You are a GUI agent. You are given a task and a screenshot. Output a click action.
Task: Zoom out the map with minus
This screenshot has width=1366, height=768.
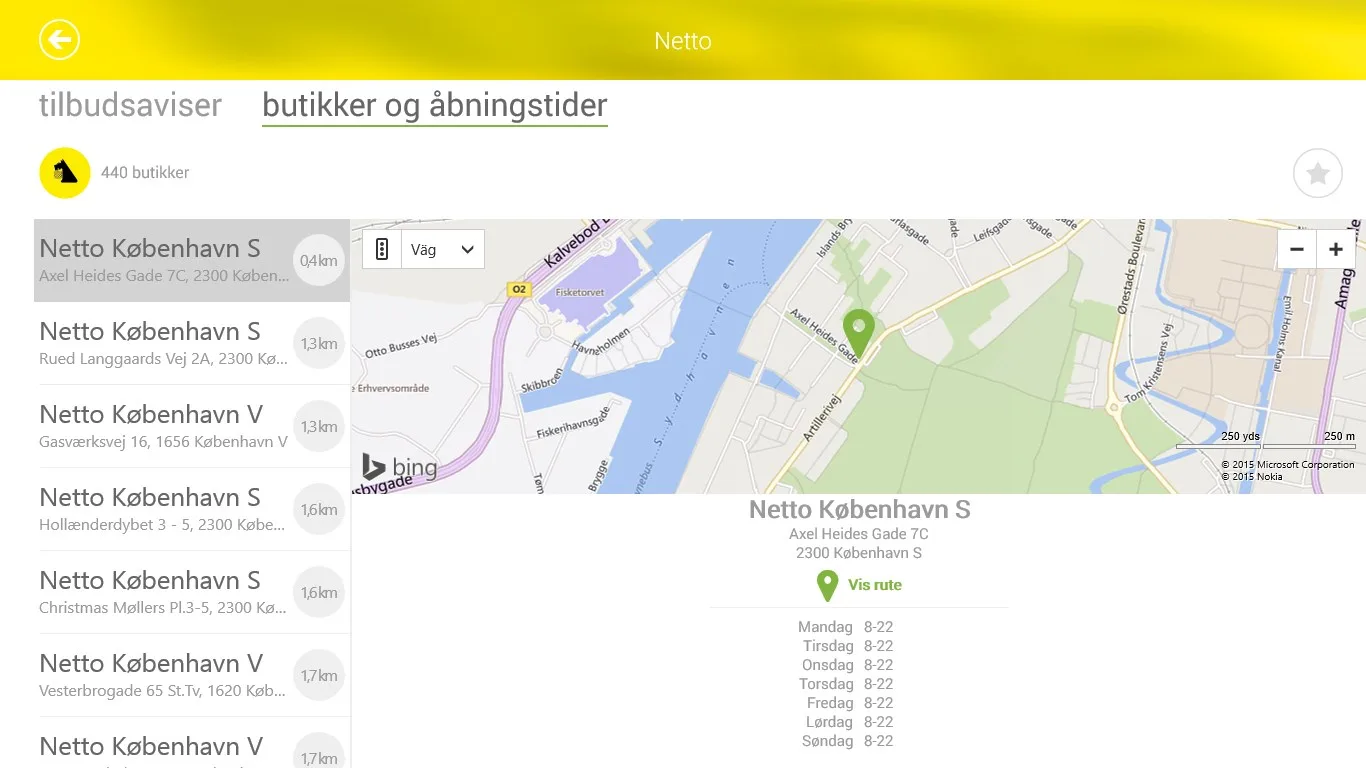(1297, 249)
